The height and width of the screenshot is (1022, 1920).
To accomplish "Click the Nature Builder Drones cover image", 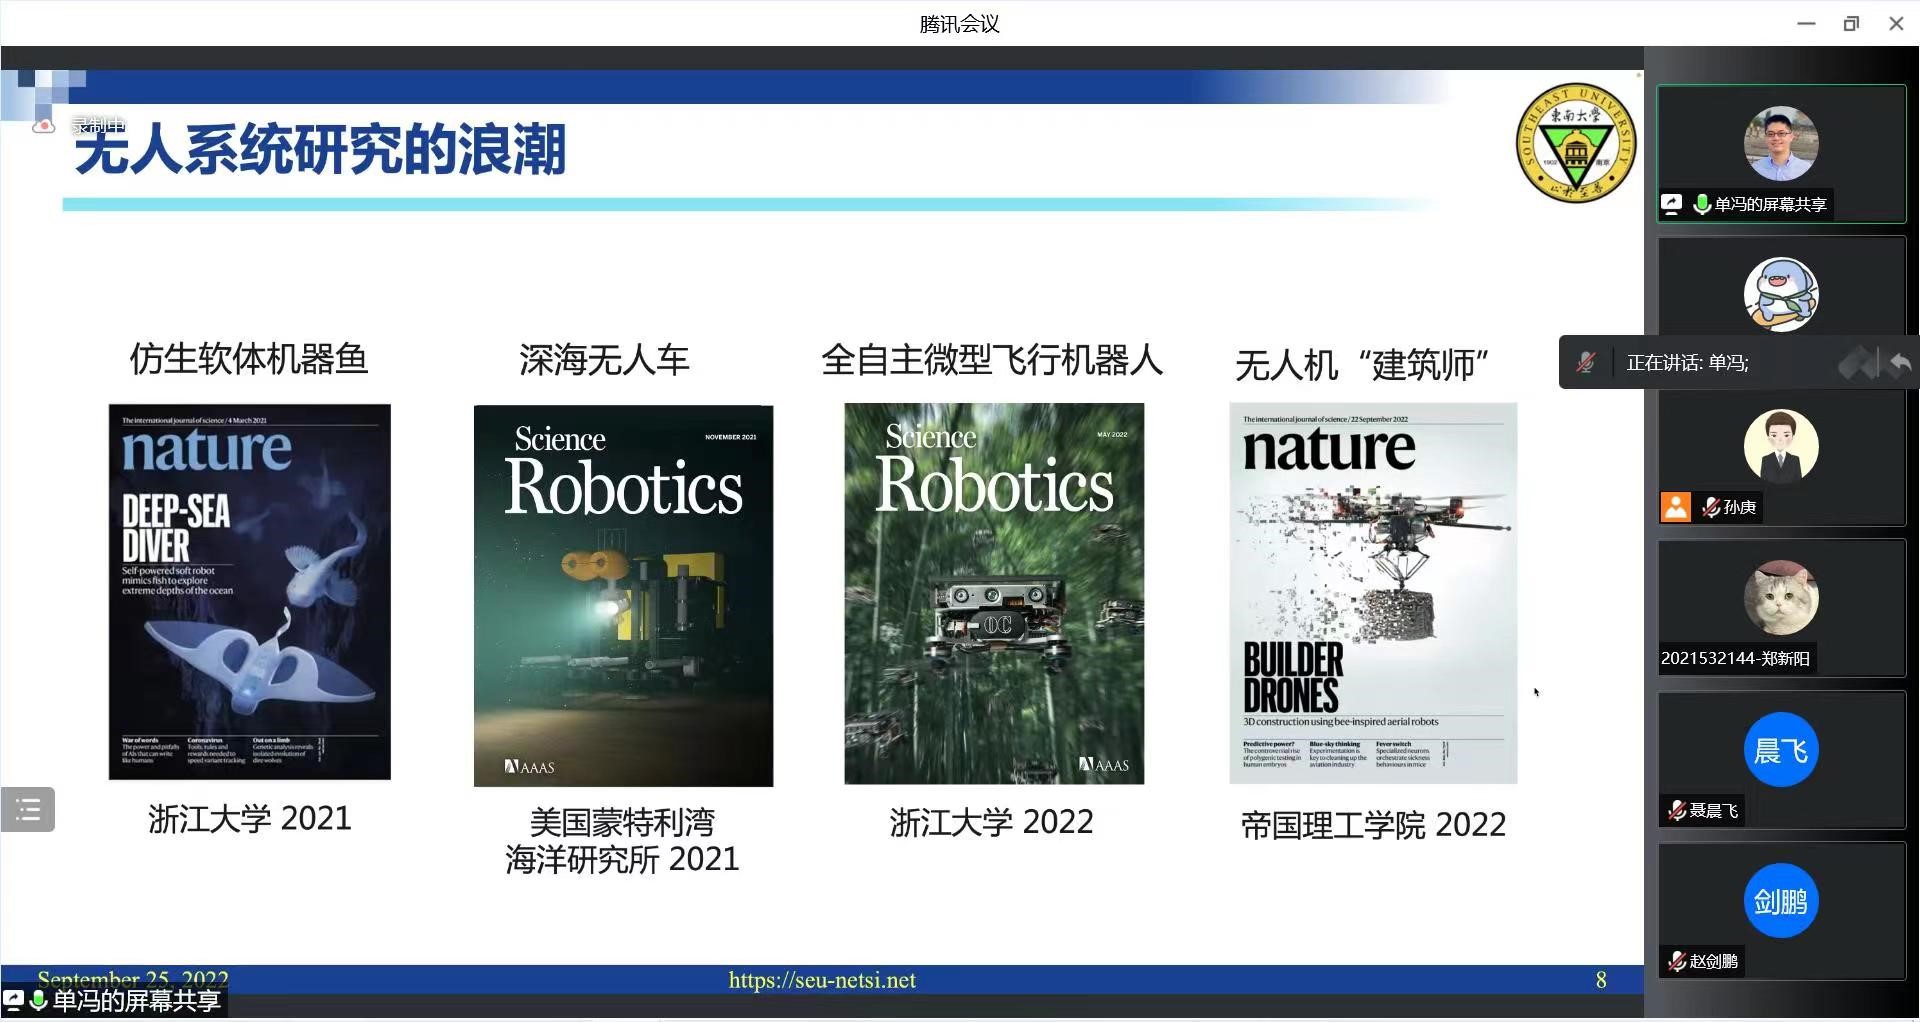I will click(x=1372, y=593).
